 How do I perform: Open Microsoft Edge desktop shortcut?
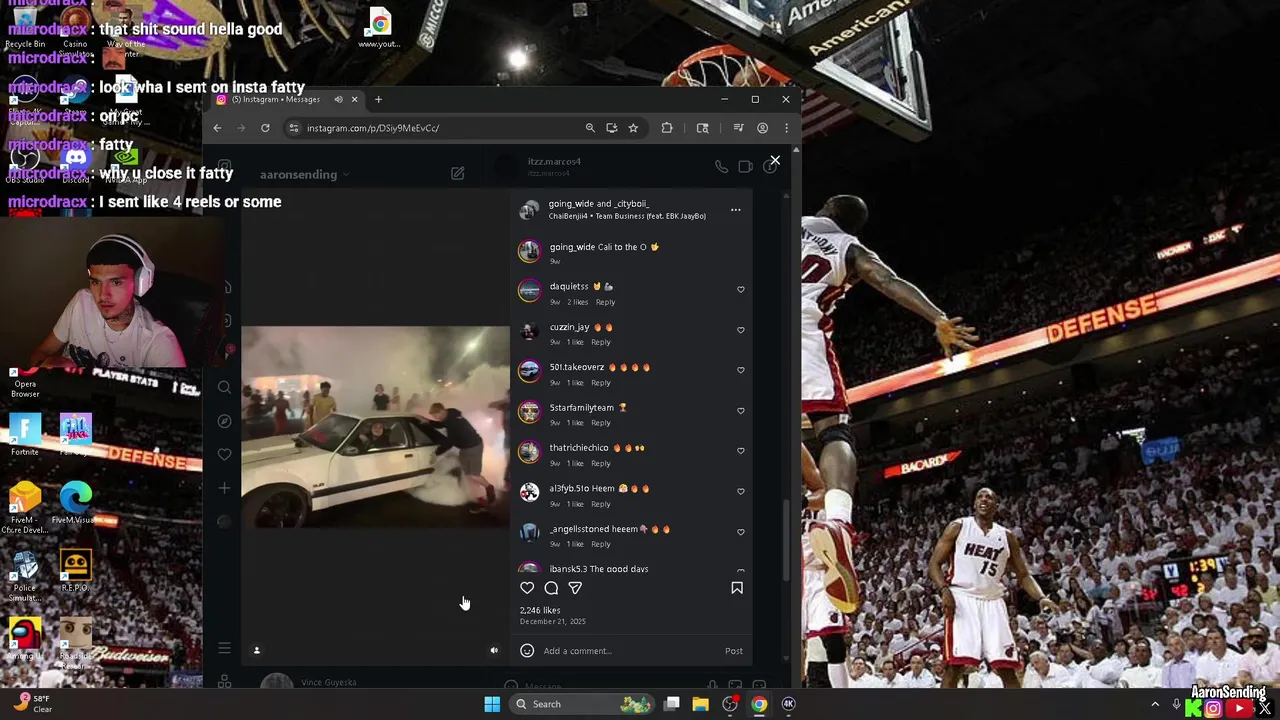(x=75, y=503)
